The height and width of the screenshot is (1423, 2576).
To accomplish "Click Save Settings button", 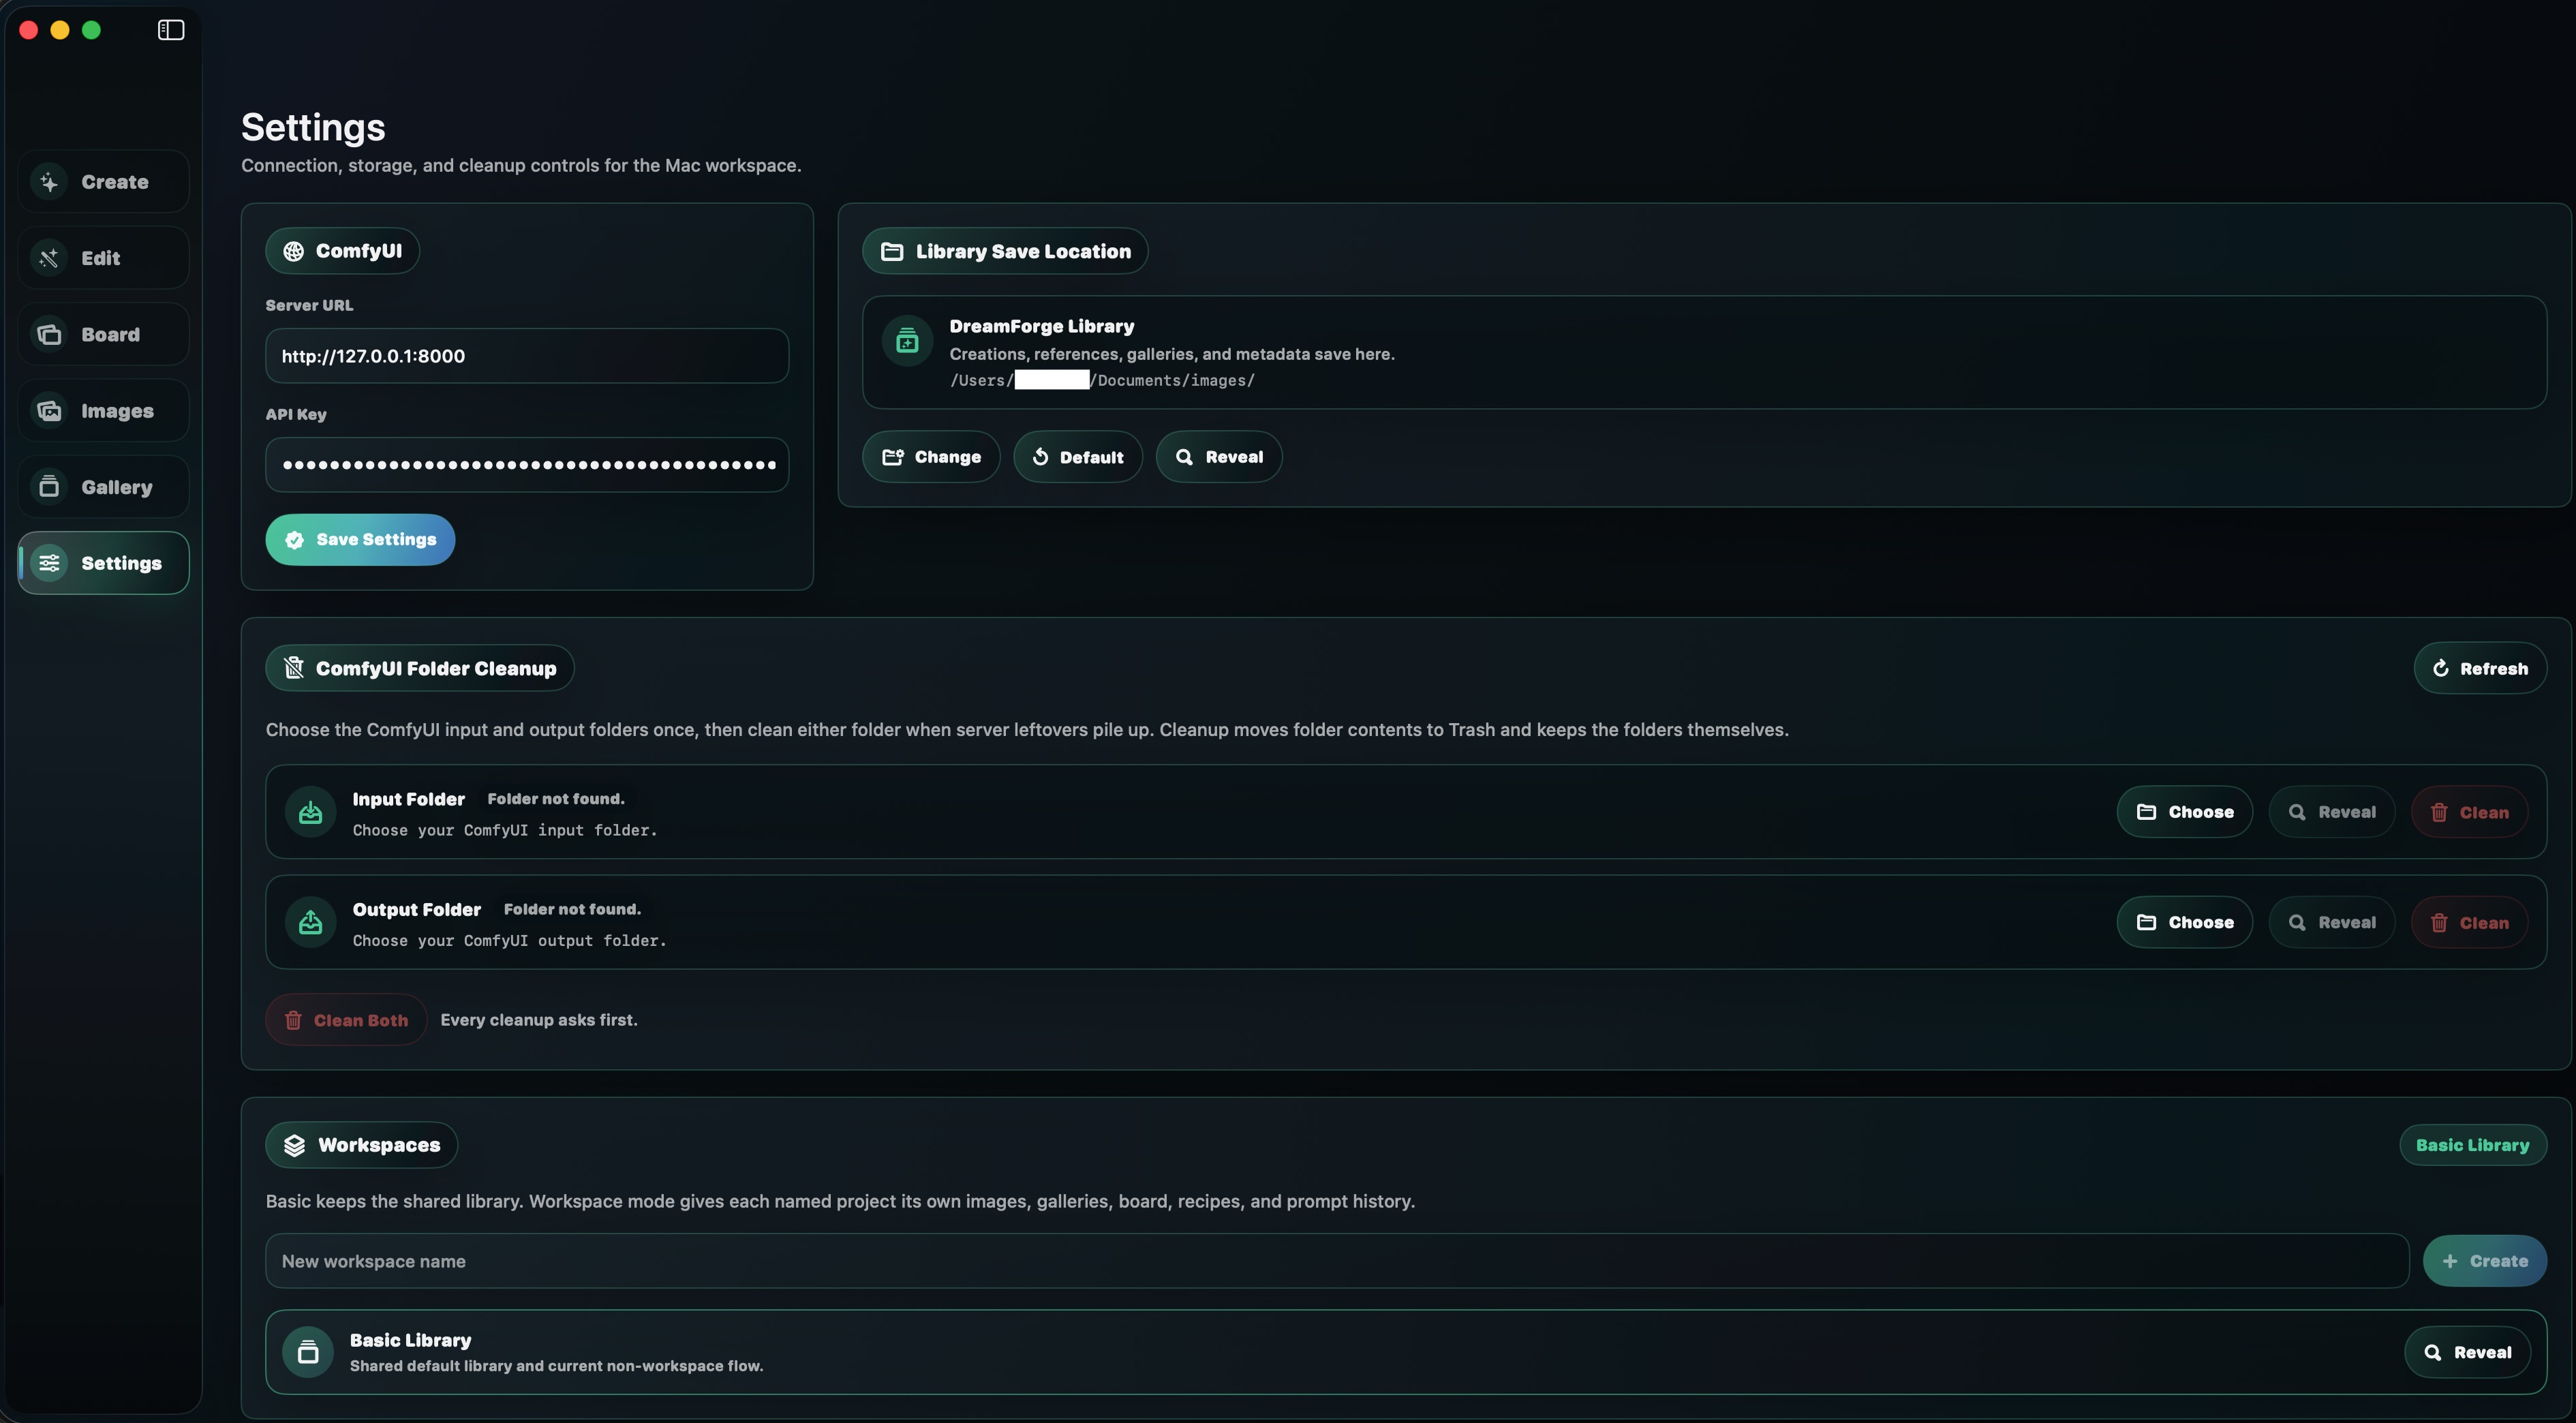I will pyautogui.click(x=360, y=540).
